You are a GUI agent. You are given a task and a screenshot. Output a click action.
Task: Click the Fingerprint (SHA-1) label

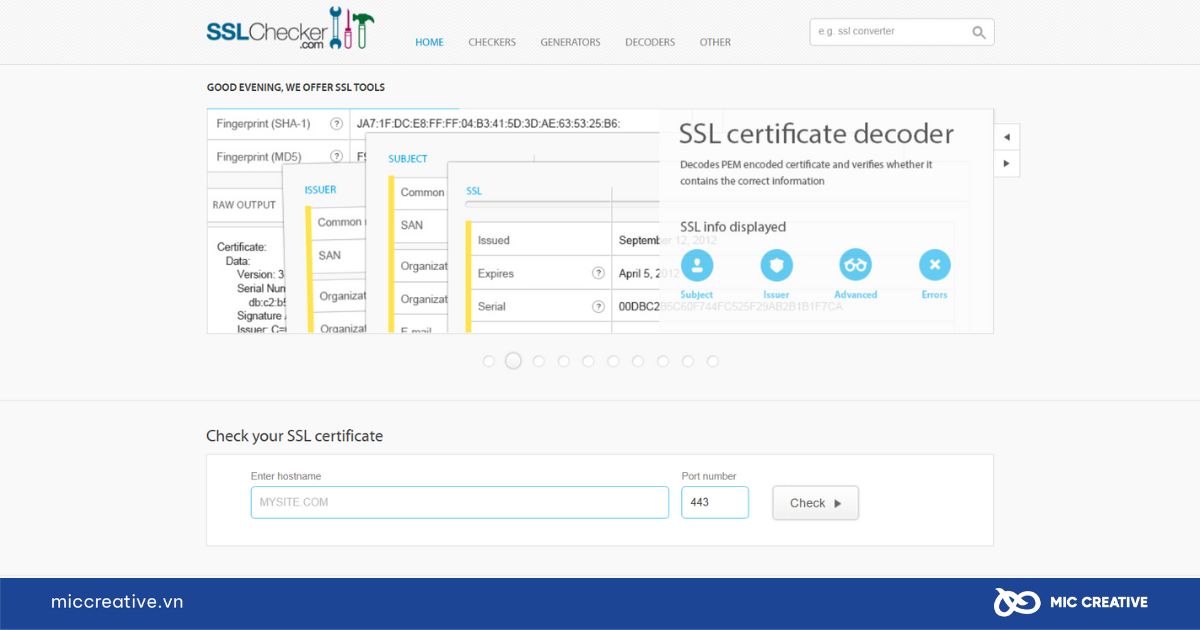pyautogui.click(x=264, y=124)
